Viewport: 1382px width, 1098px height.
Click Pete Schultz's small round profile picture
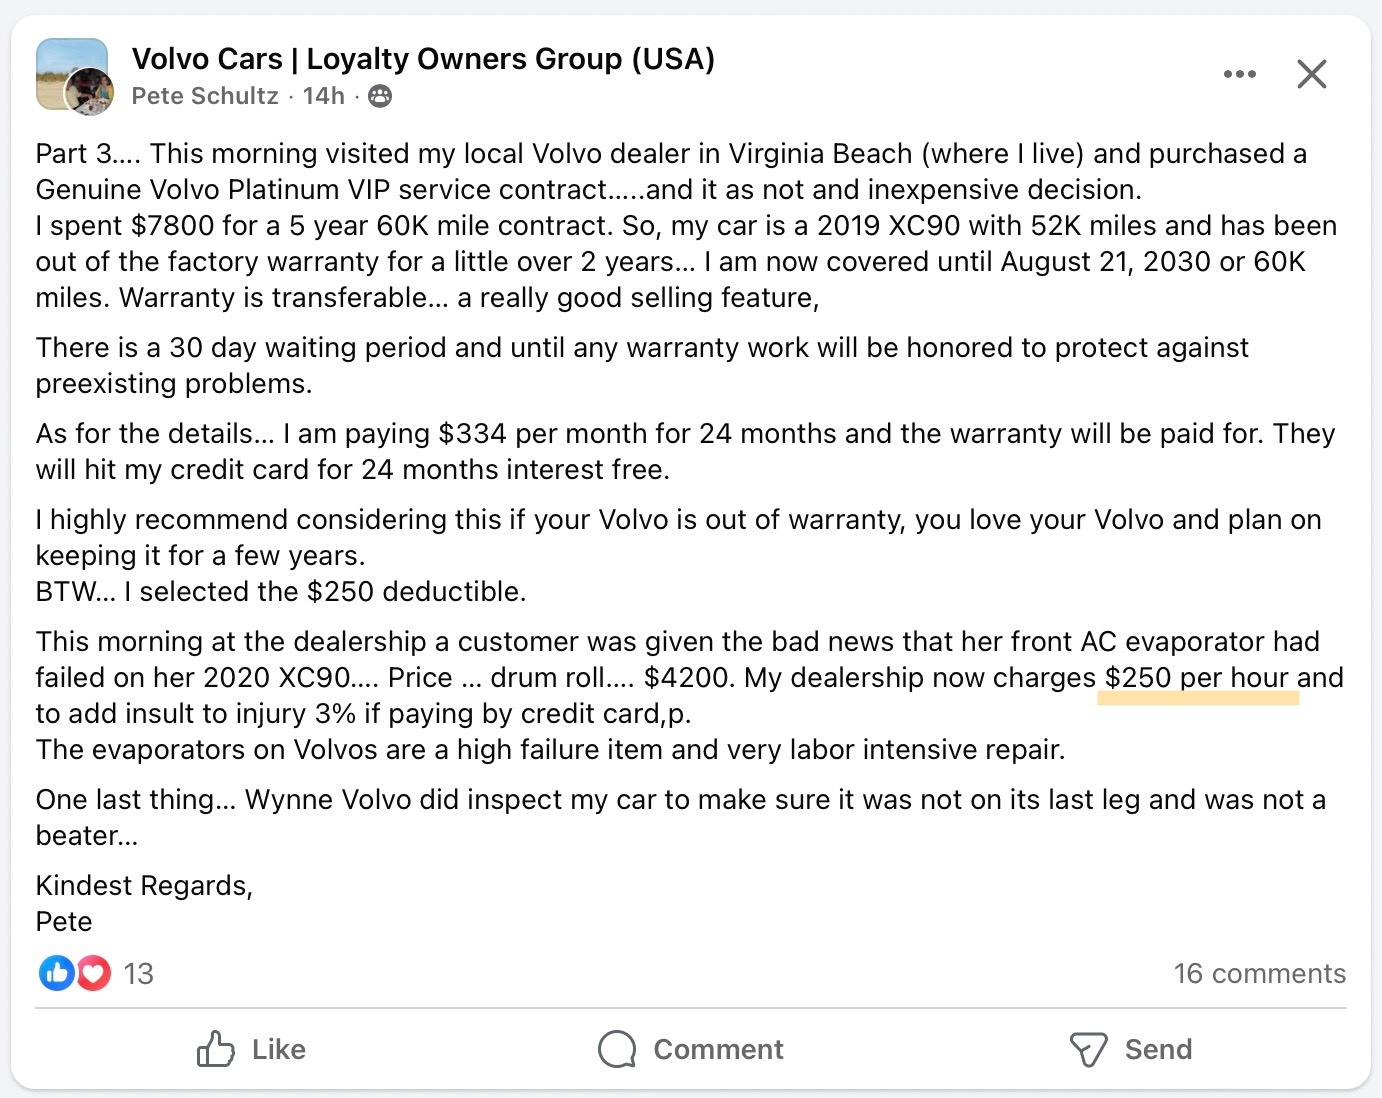pos(91,93)
